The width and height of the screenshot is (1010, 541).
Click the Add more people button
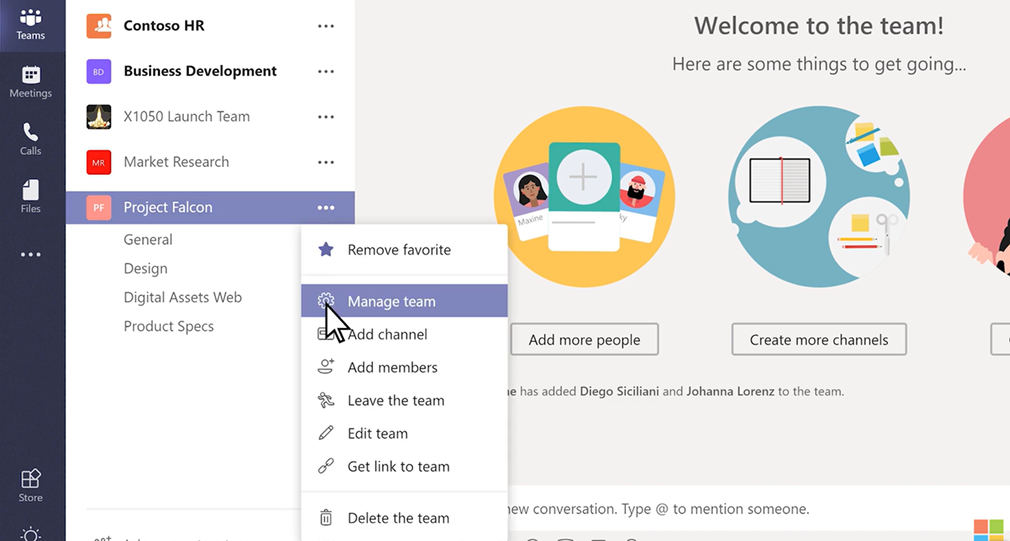584,339
